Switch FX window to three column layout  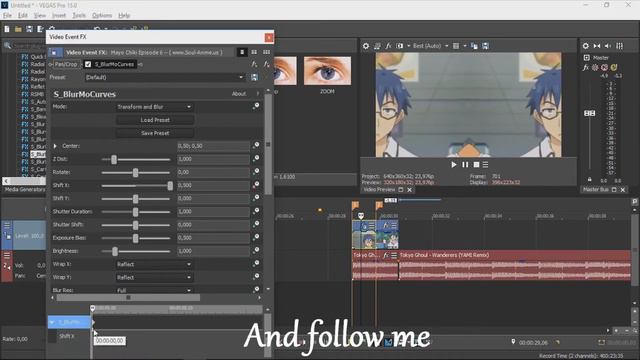click(x=266, y=52)
